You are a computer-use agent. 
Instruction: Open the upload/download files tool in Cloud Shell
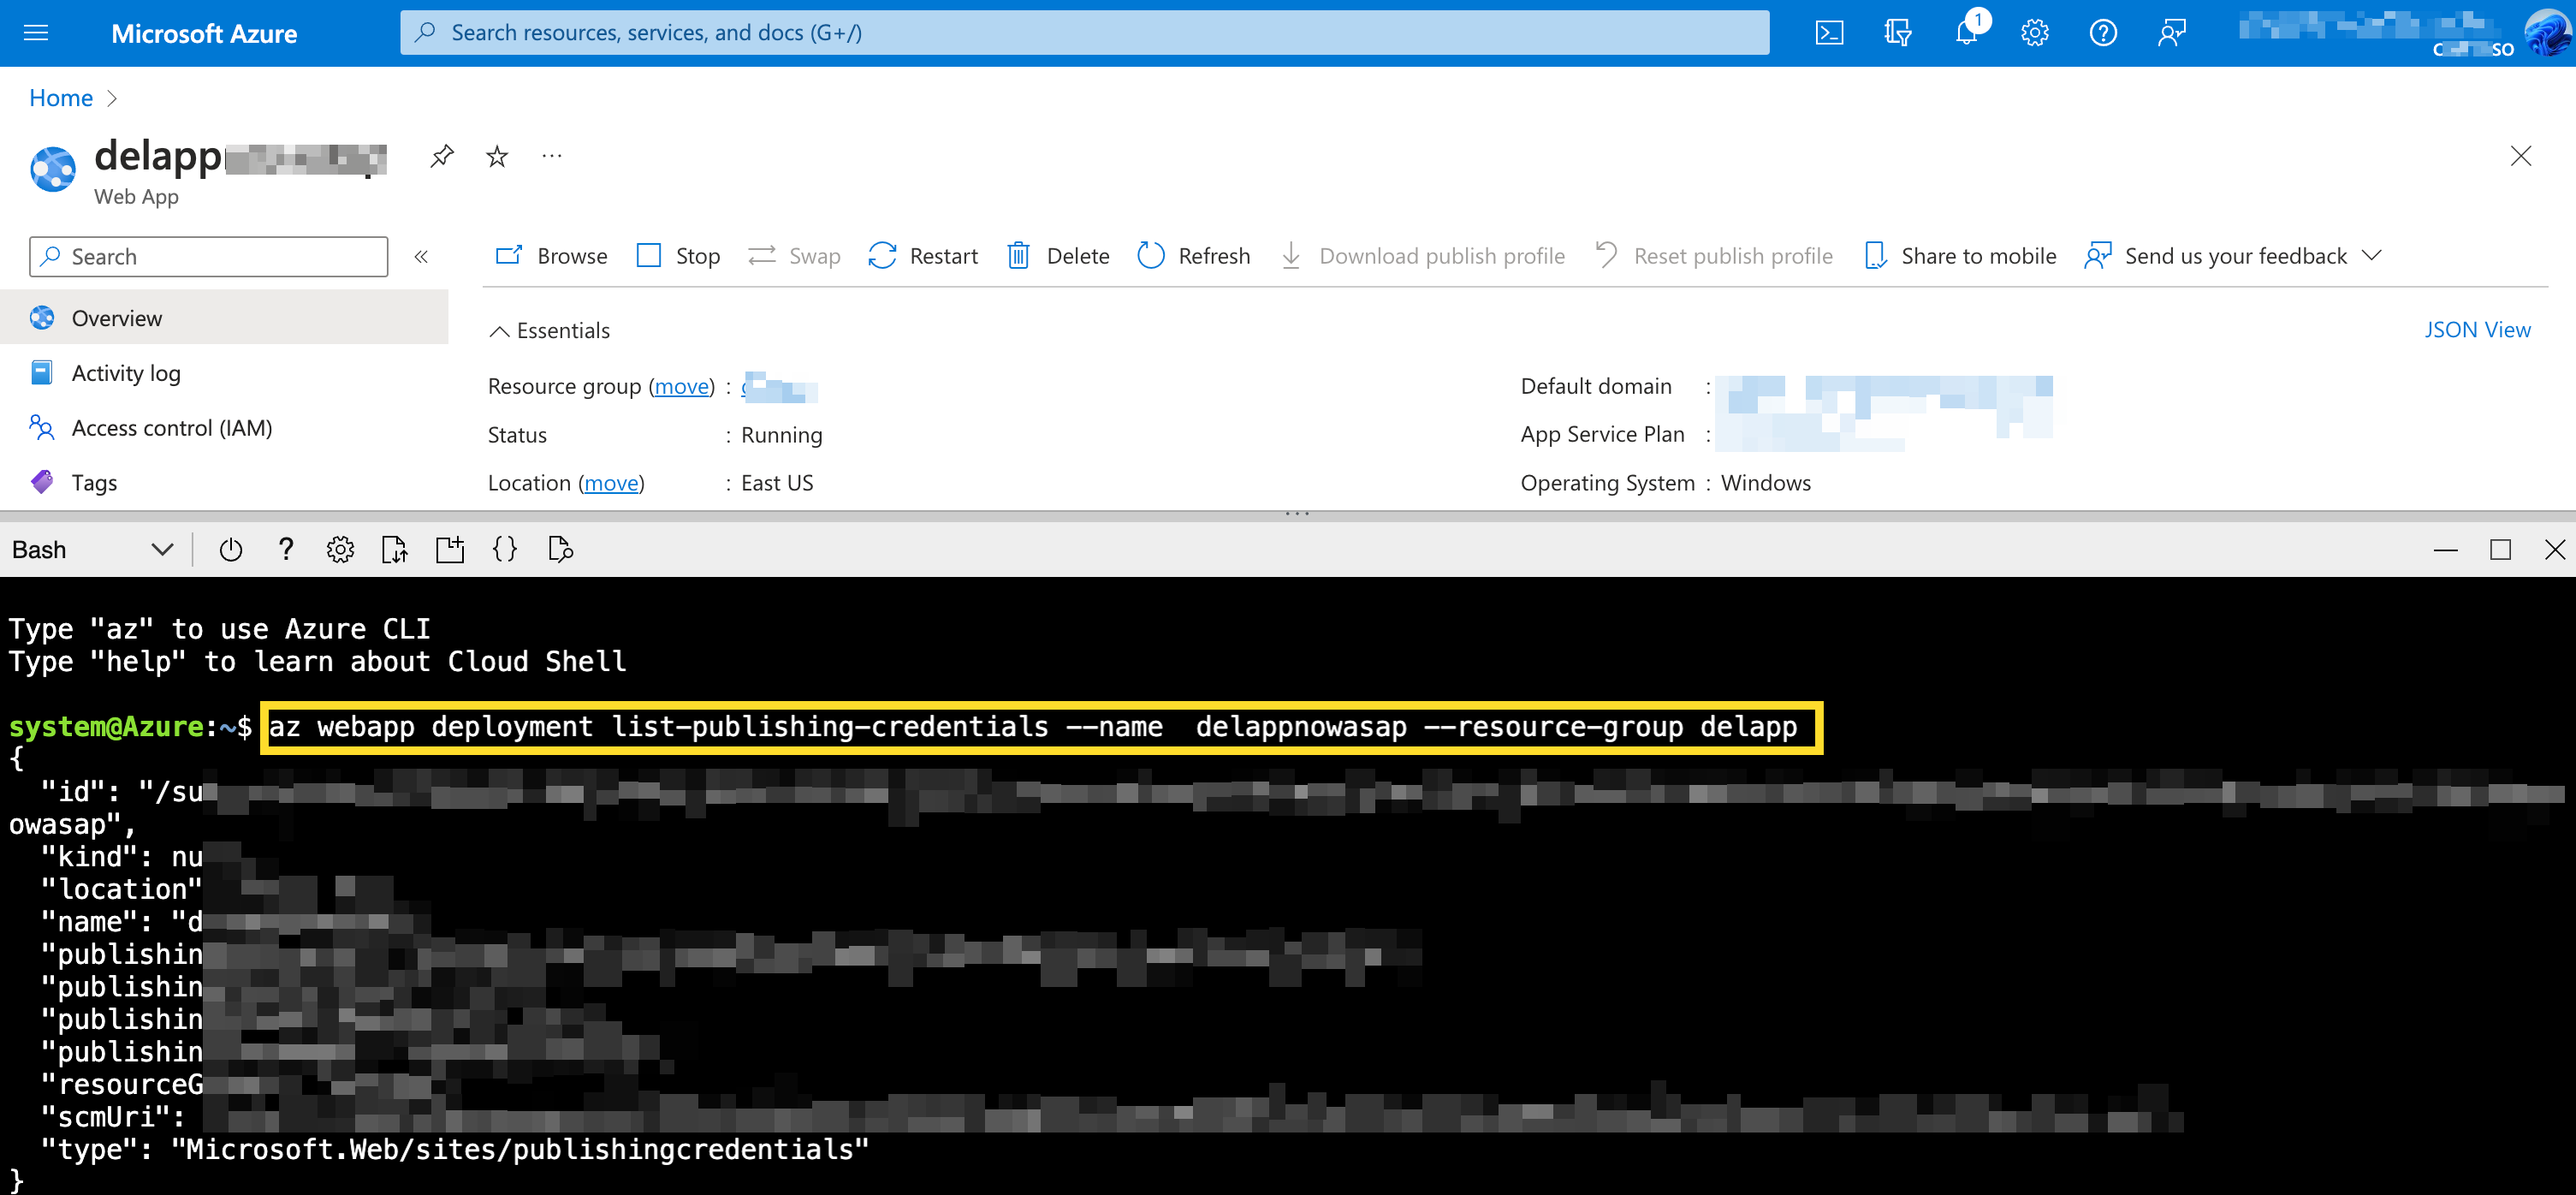[395, 549]
